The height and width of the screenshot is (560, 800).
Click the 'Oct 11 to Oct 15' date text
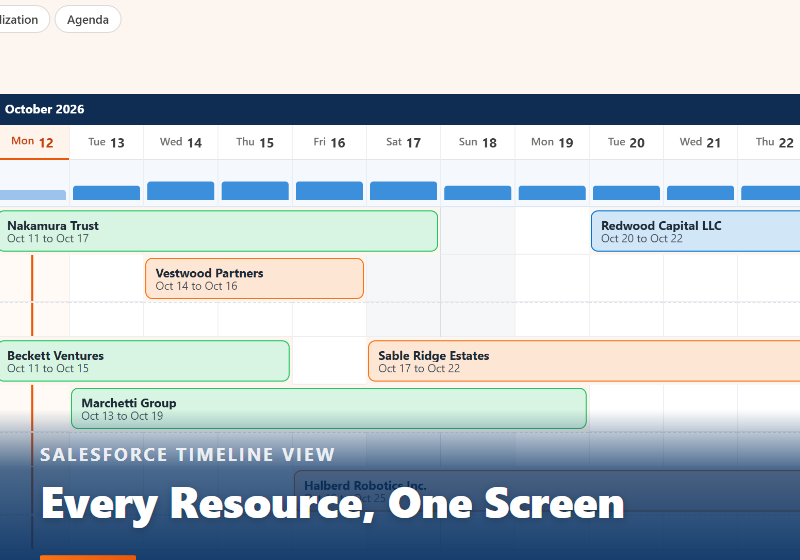pos(48,369)
